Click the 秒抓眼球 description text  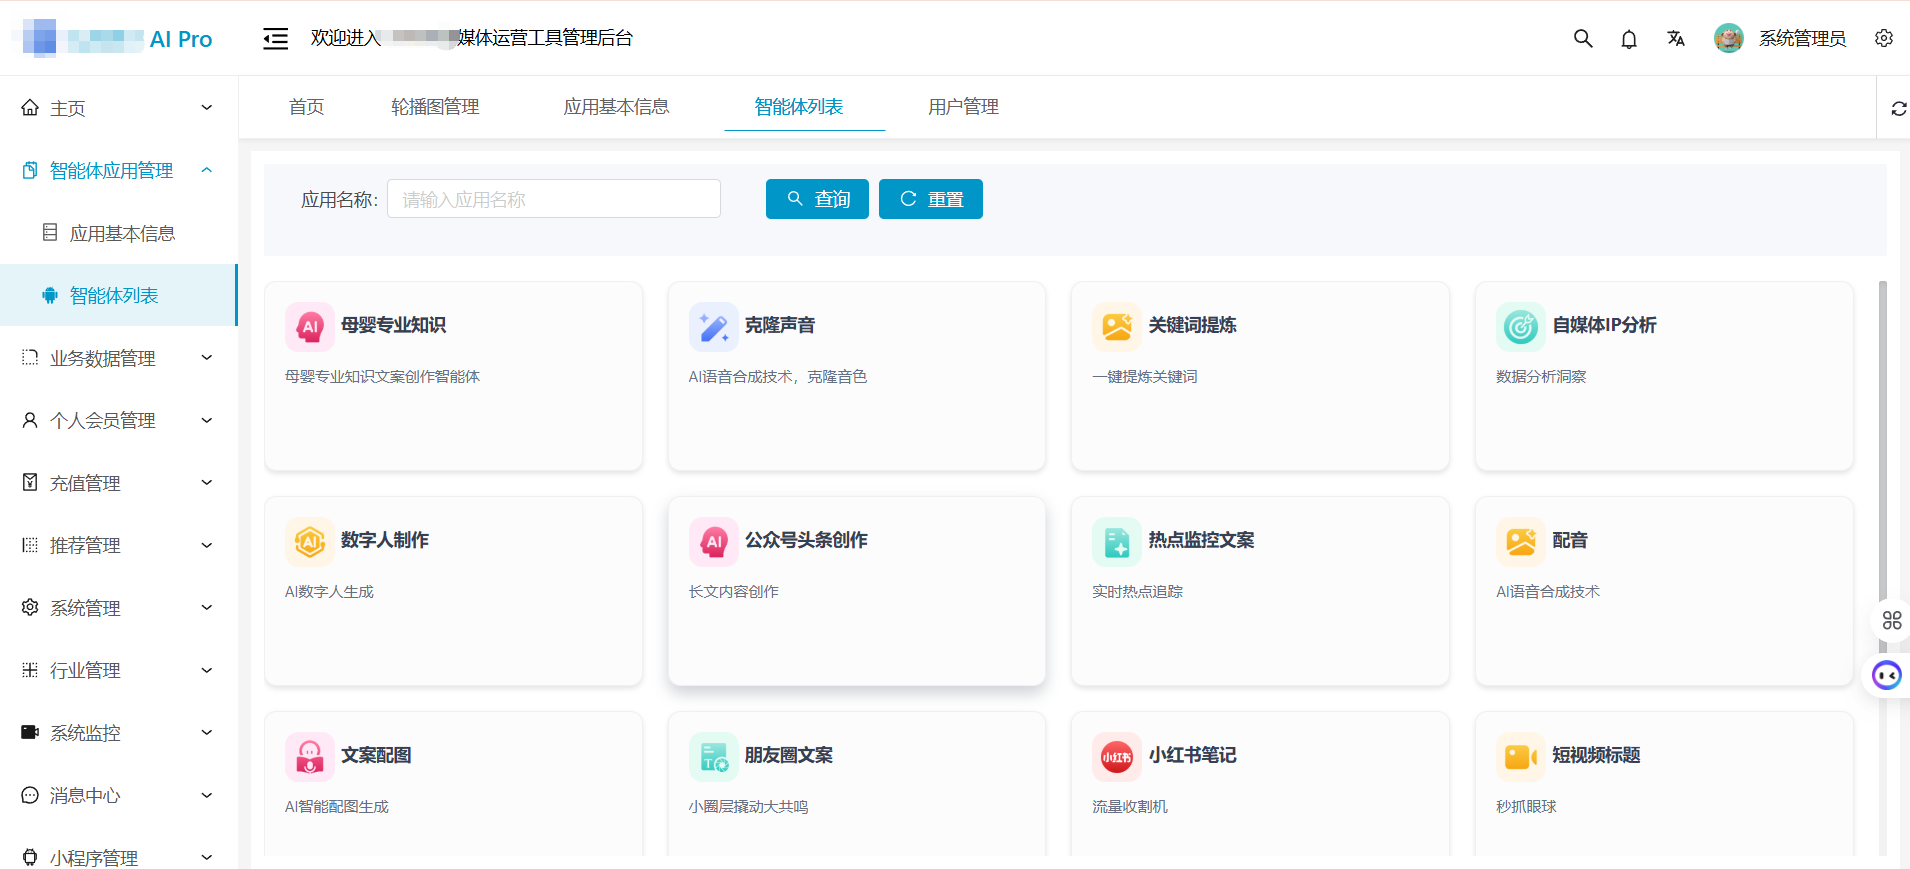click(x=1526, y=807)
